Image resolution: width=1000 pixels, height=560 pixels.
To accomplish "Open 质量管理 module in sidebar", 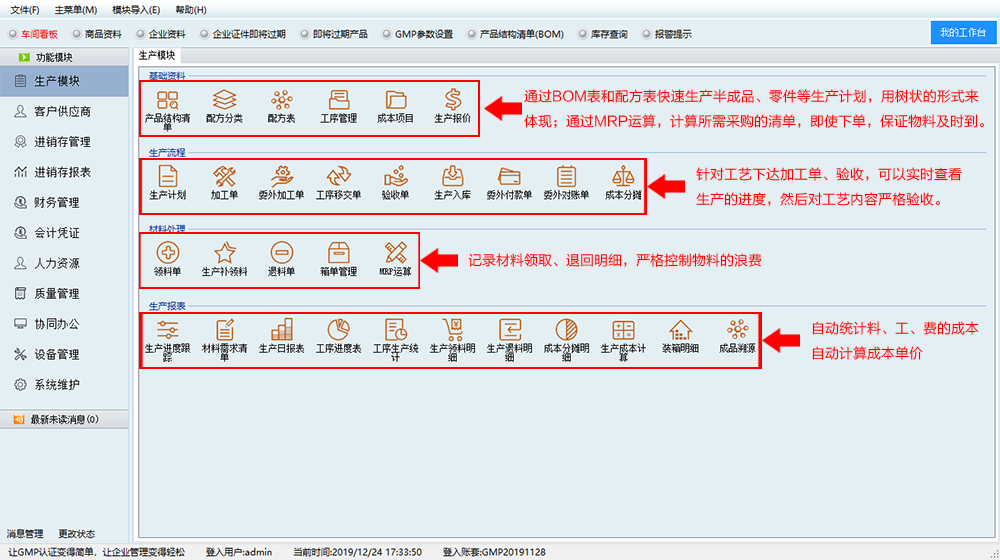I will 64,293.
